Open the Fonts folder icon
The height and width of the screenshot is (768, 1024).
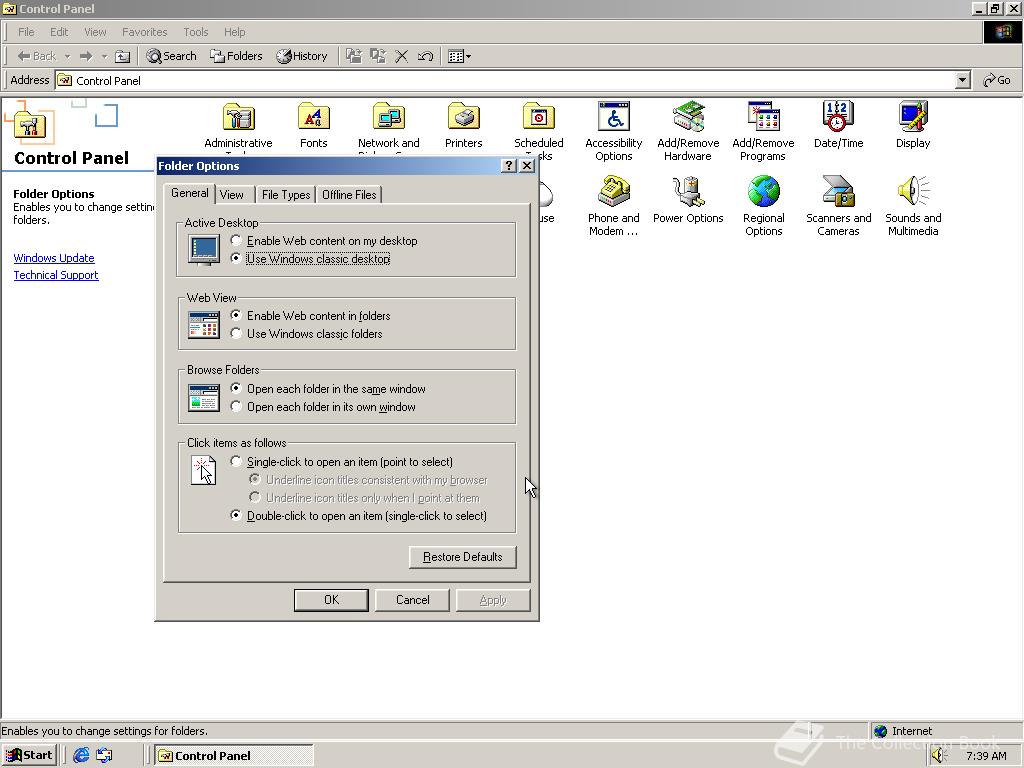click(313, 118)
